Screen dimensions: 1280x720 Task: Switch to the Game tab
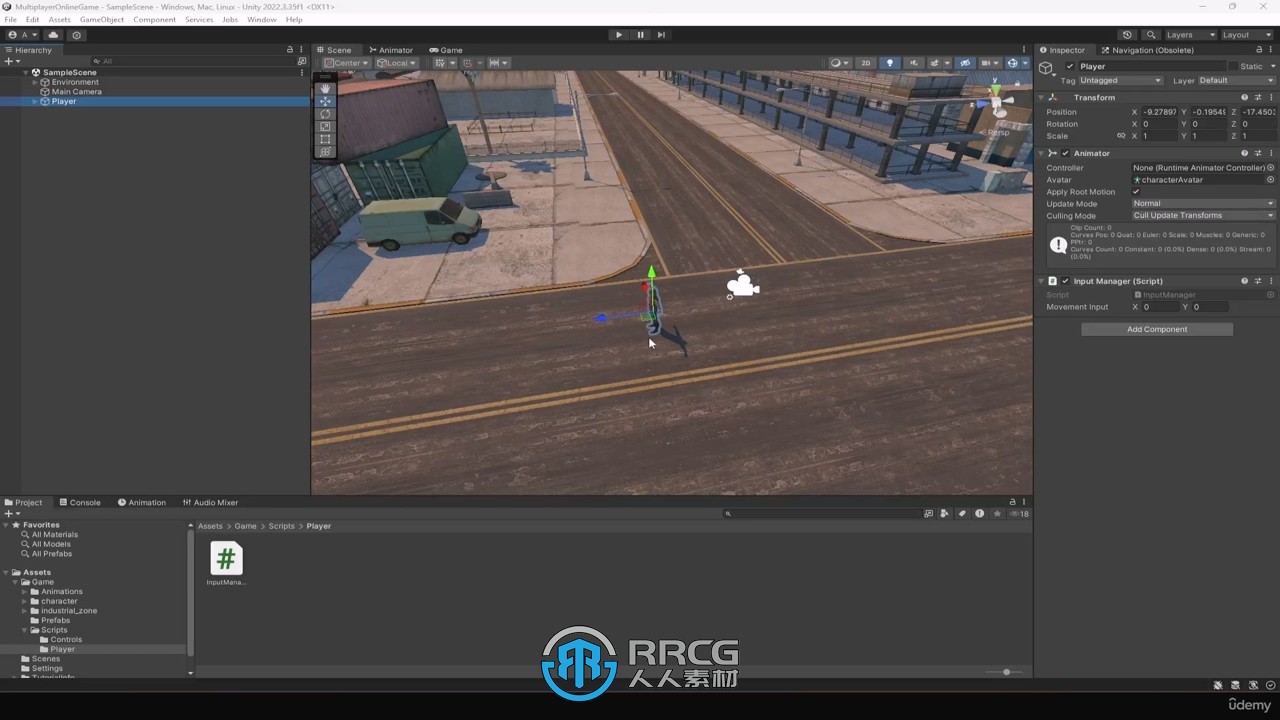click(446, 50)
